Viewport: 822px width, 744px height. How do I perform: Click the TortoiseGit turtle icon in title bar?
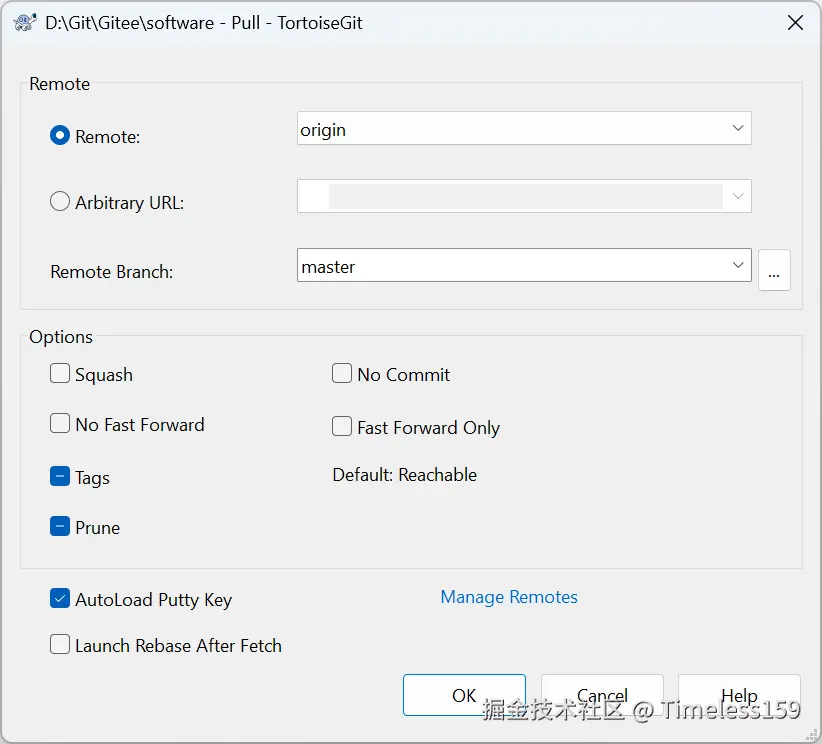click(25, 23)
